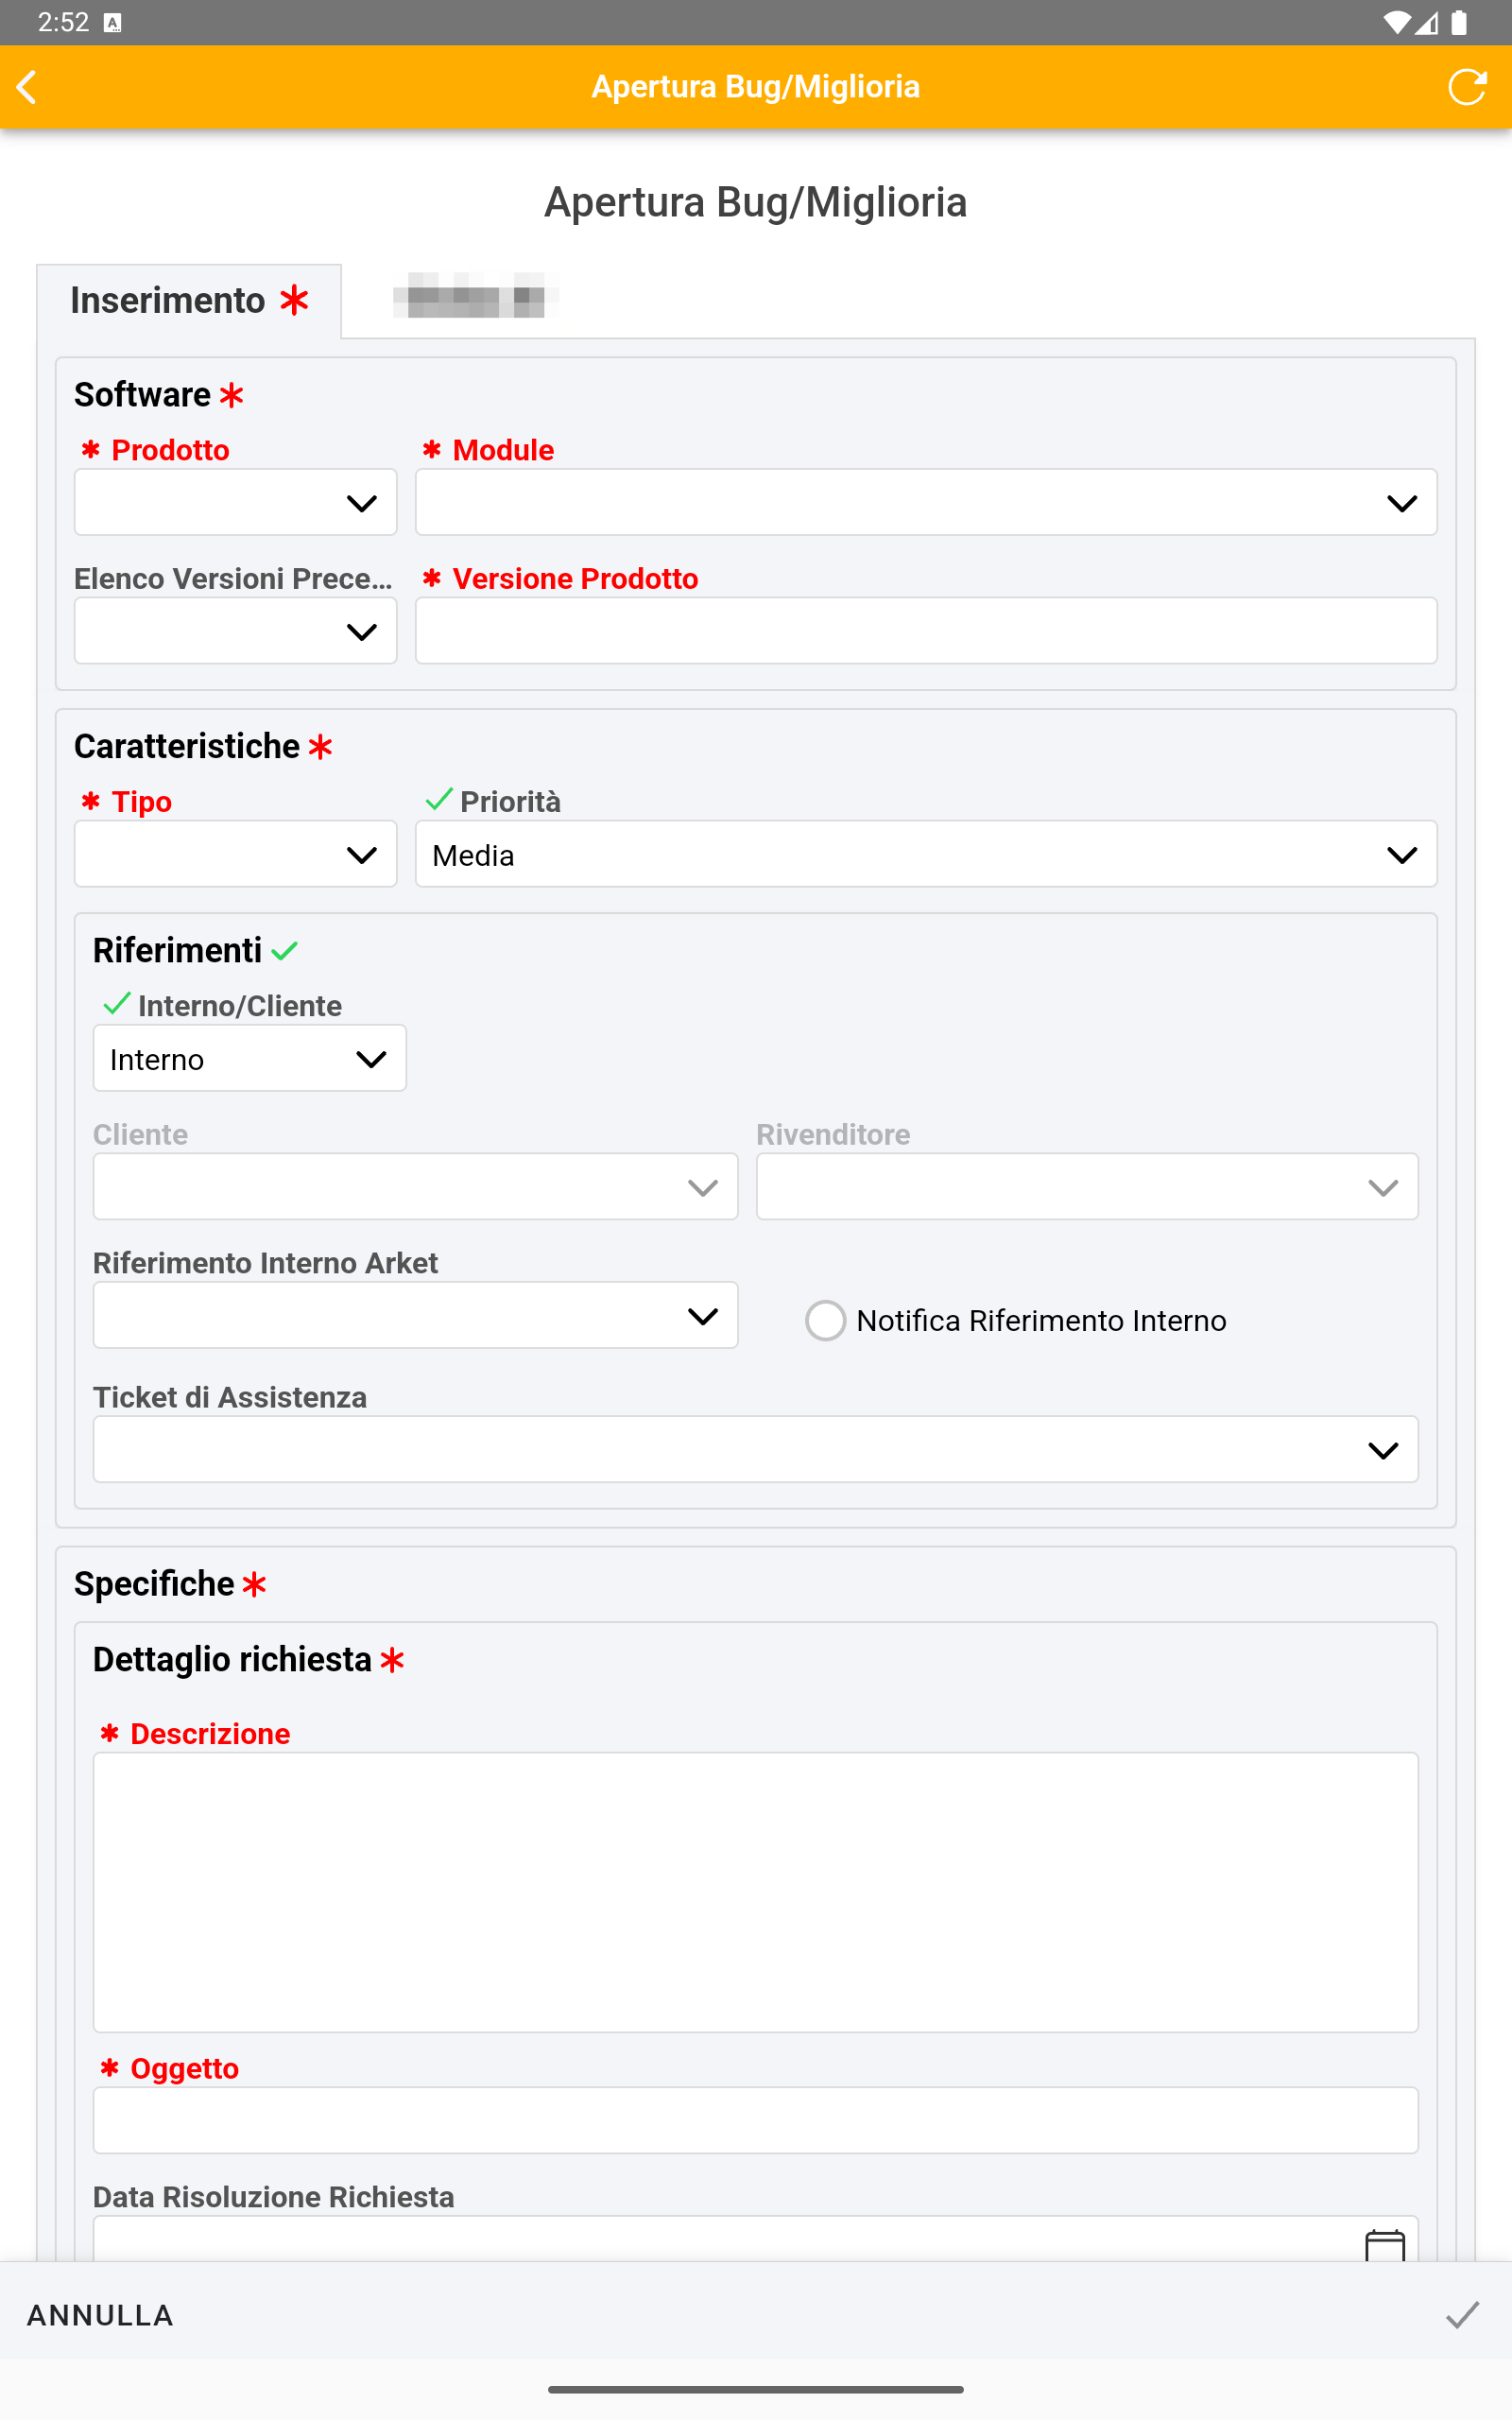Open the Tipo dropdown
1512x2420 pixels.
click(235, 854)
